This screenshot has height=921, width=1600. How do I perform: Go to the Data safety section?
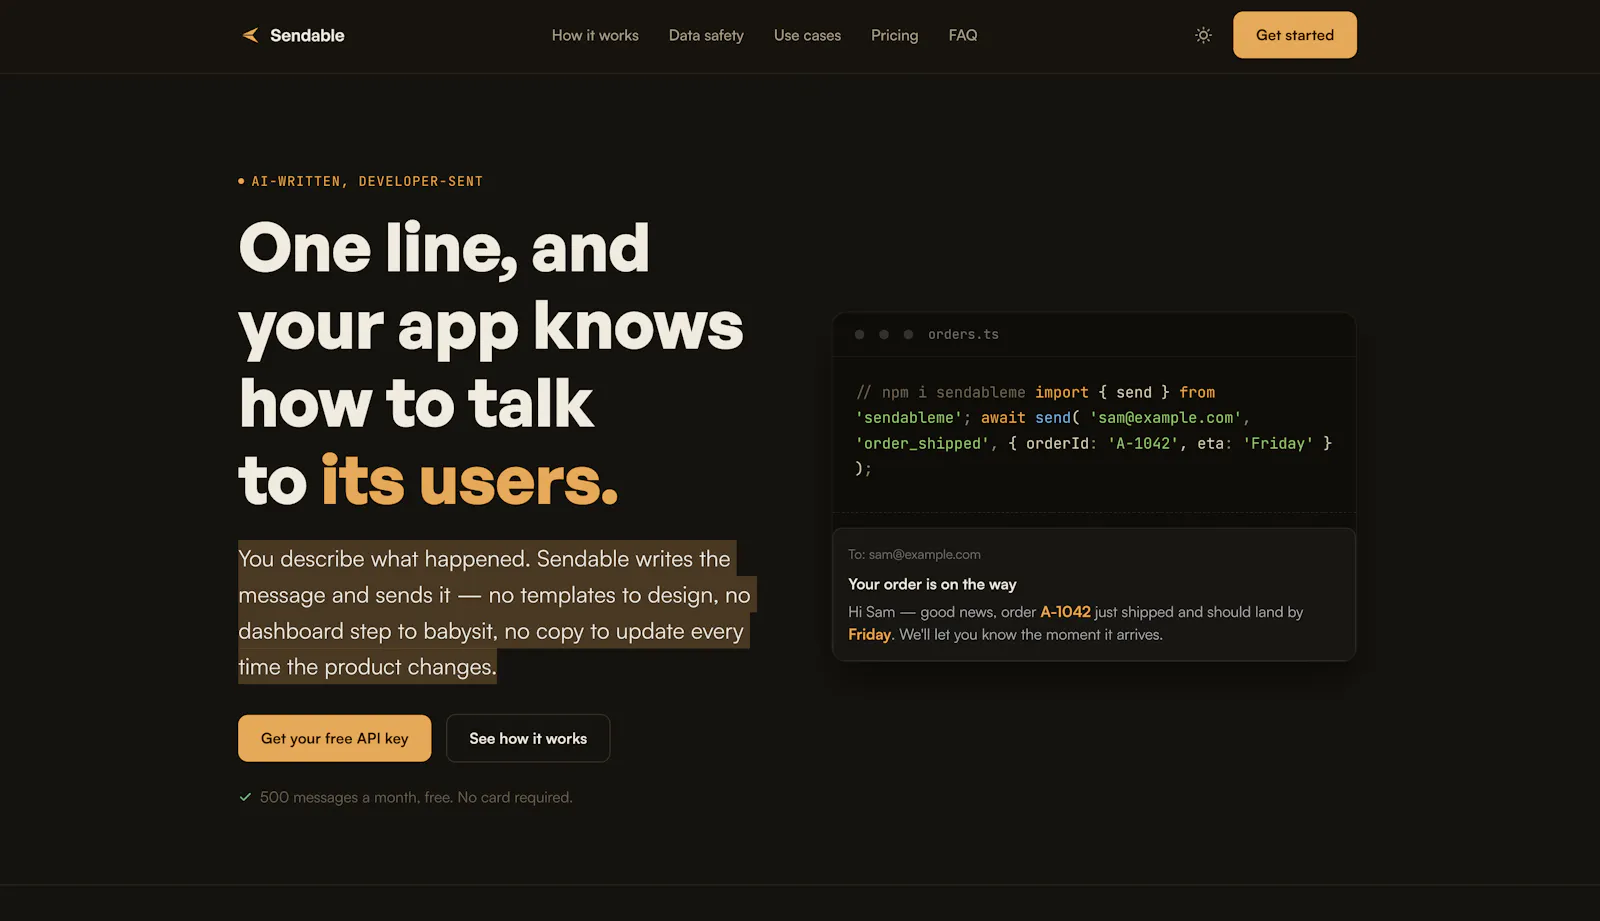(x=706, y=35)
